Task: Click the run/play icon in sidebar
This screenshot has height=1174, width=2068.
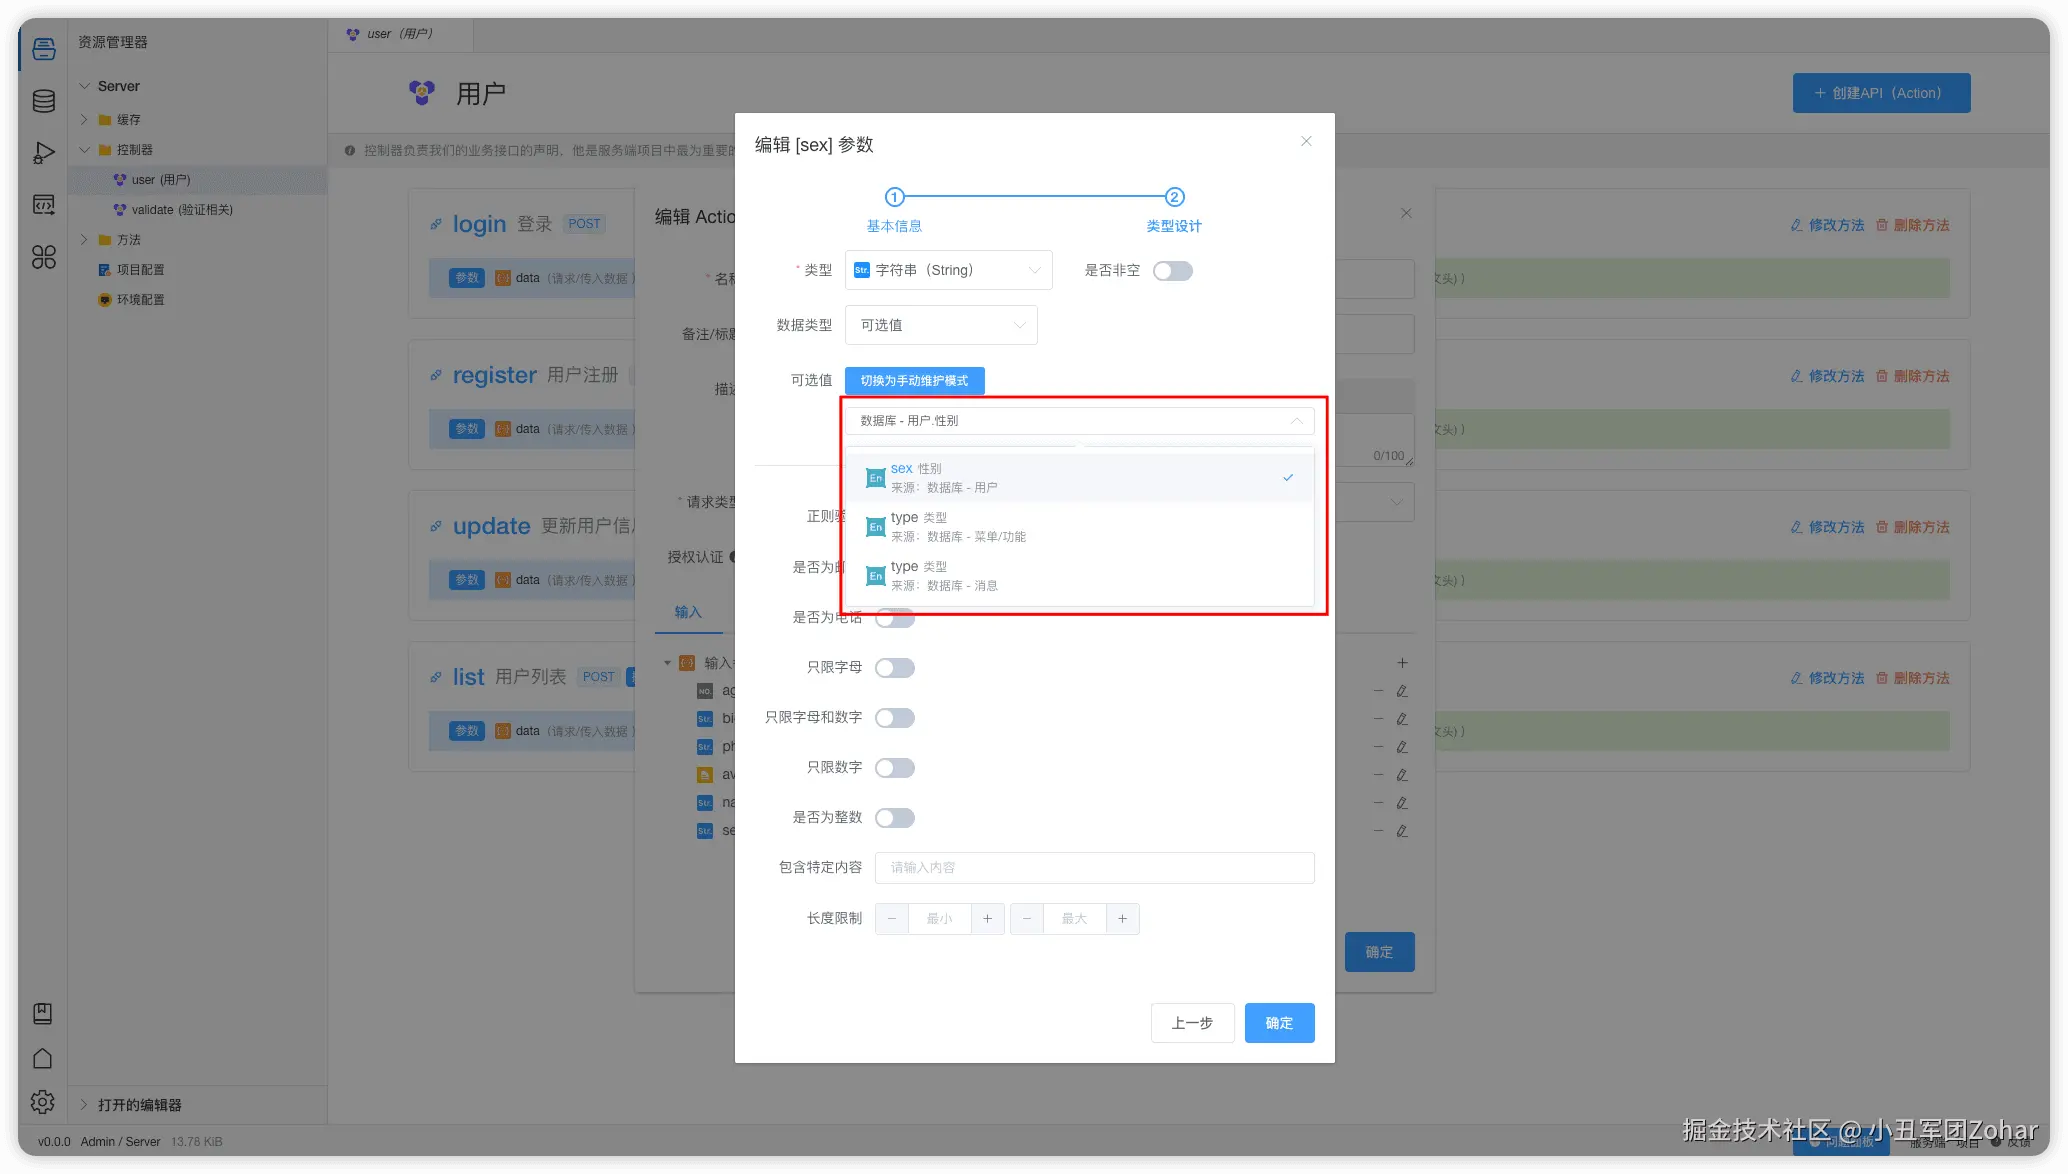Action: 43,153
